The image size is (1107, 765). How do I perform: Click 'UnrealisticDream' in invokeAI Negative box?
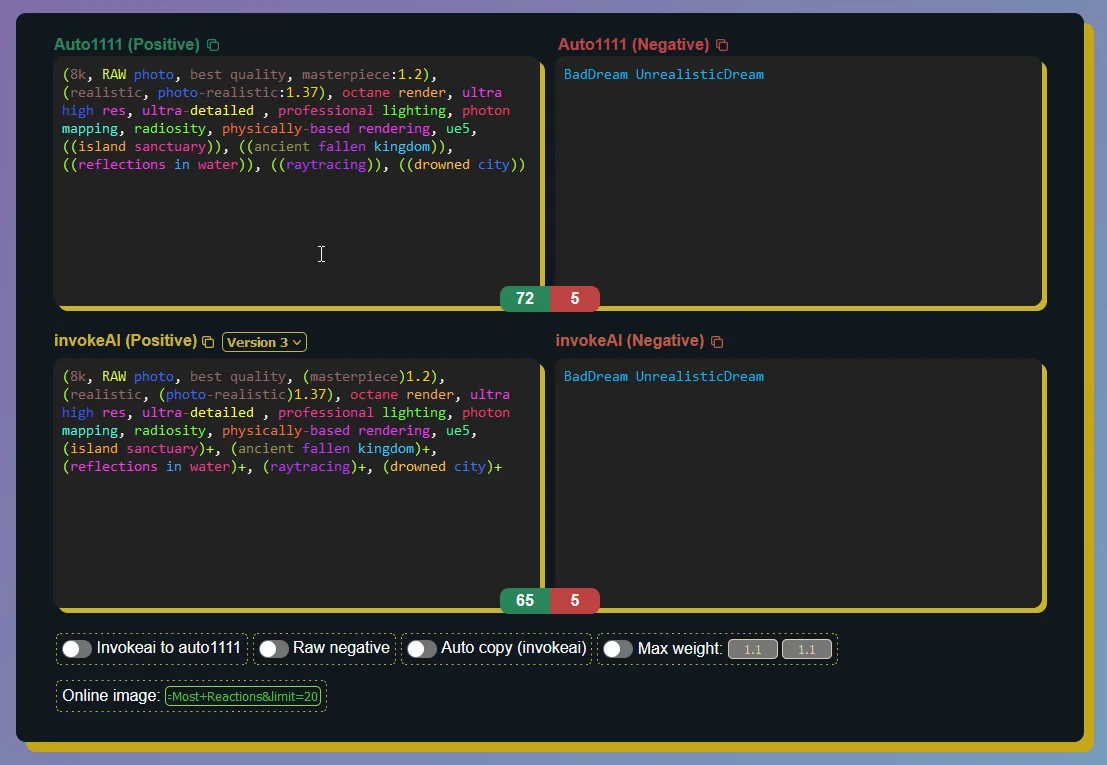(x=700, y=377)
